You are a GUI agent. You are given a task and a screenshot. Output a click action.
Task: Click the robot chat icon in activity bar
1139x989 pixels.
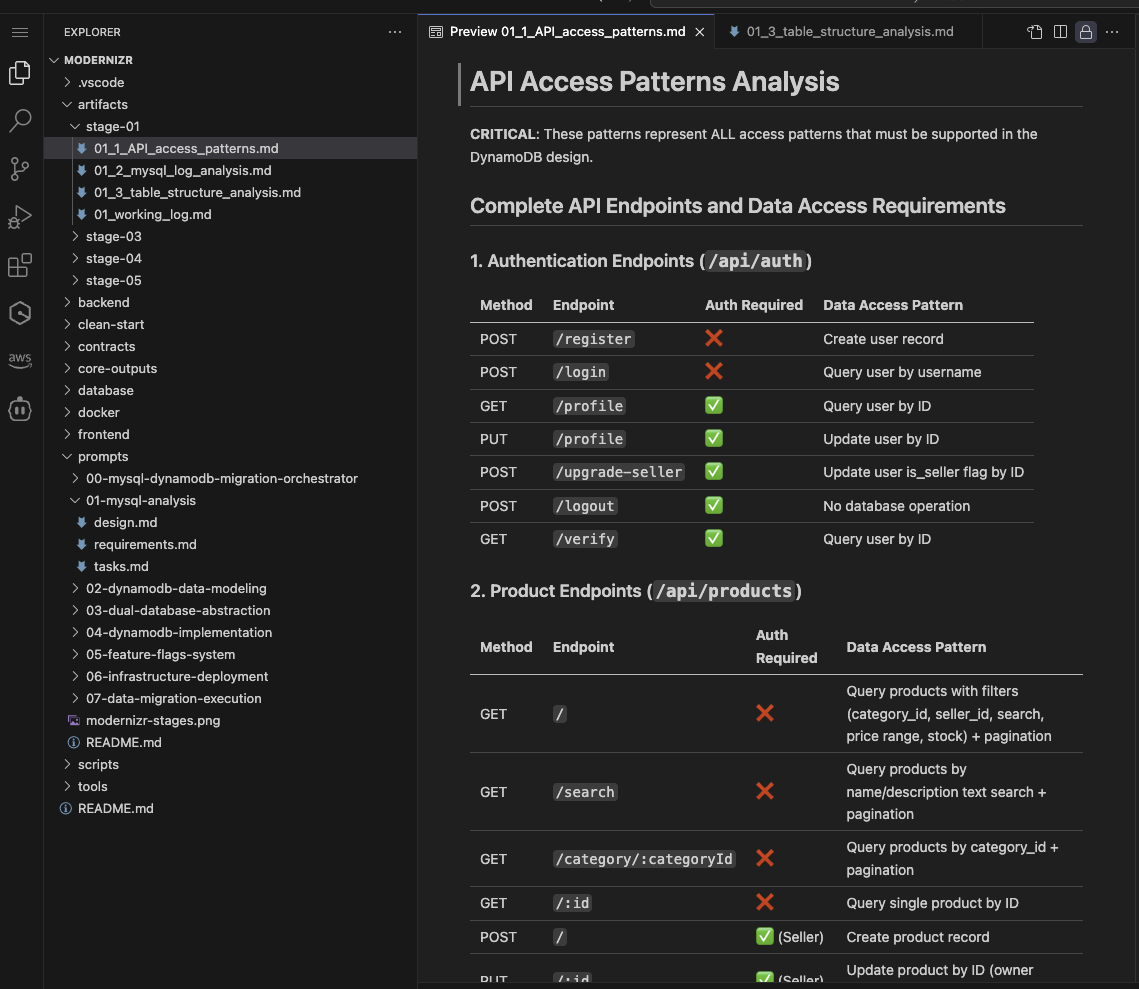[20, 409]
